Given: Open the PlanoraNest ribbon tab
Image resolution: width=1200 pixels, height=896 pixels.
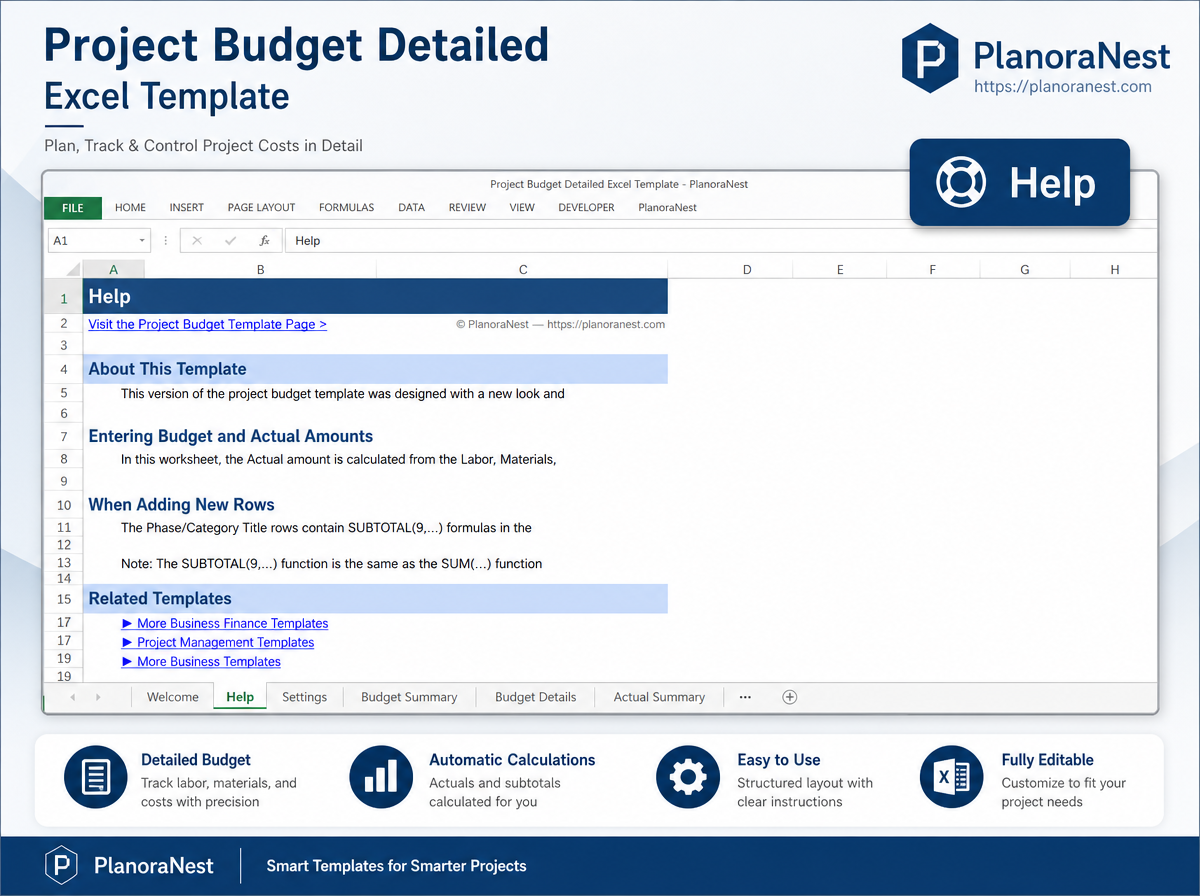Looking at the screenshot, I should coord(667,208).
